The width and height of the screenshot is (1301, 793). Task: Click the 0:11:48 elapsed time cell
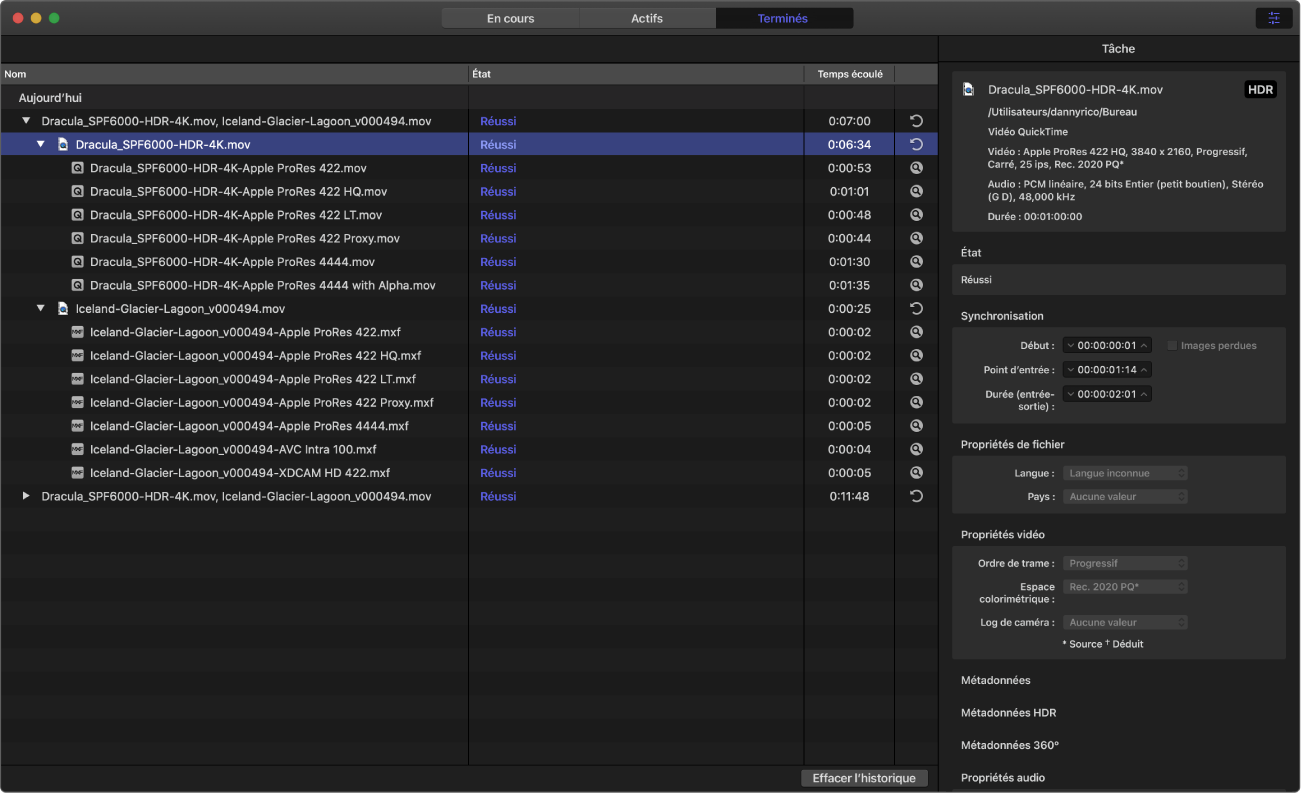(849, 496)
